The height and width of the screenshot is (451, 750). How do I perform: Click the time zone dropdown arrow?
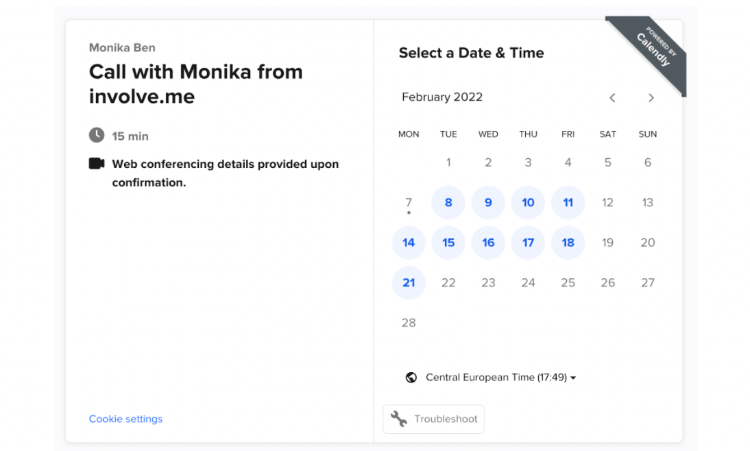pos(573,378)
